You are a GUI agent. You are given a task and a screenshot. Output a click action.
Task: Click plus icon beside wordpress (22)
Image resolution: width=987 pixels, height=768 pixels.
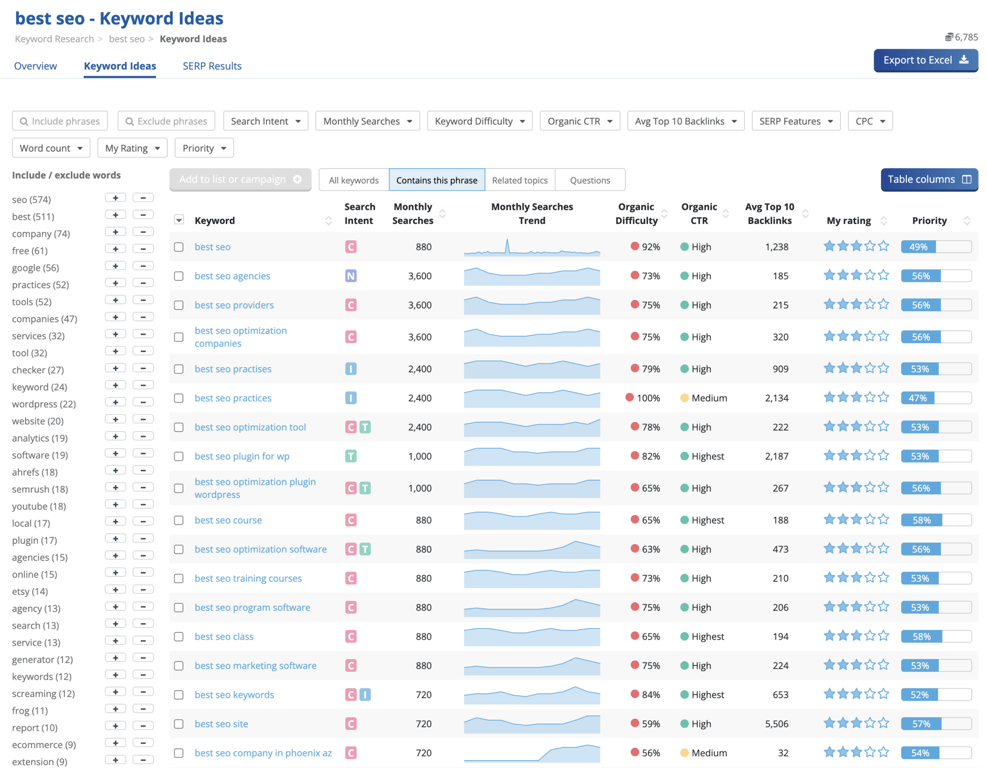coord(115,402)
